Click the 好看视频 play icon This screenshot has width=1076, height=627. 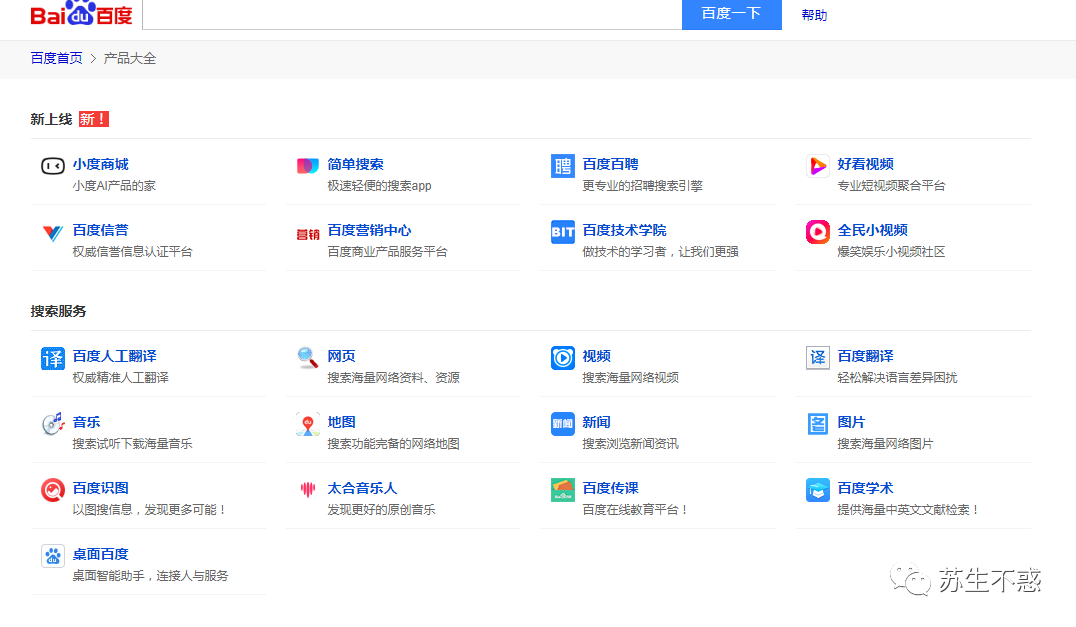coord(817,166)
